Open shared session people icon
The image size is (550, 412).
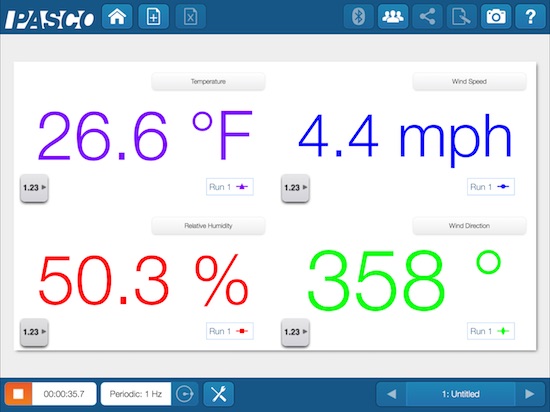[x=393, y=16]
